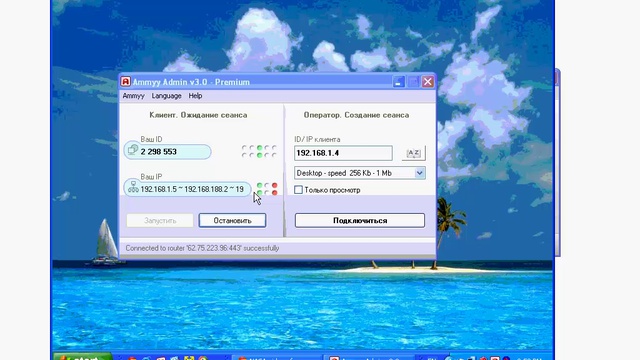Click the ID status indicator lights
This screenshot has height=360, width=640.
[x=259, y=151]
